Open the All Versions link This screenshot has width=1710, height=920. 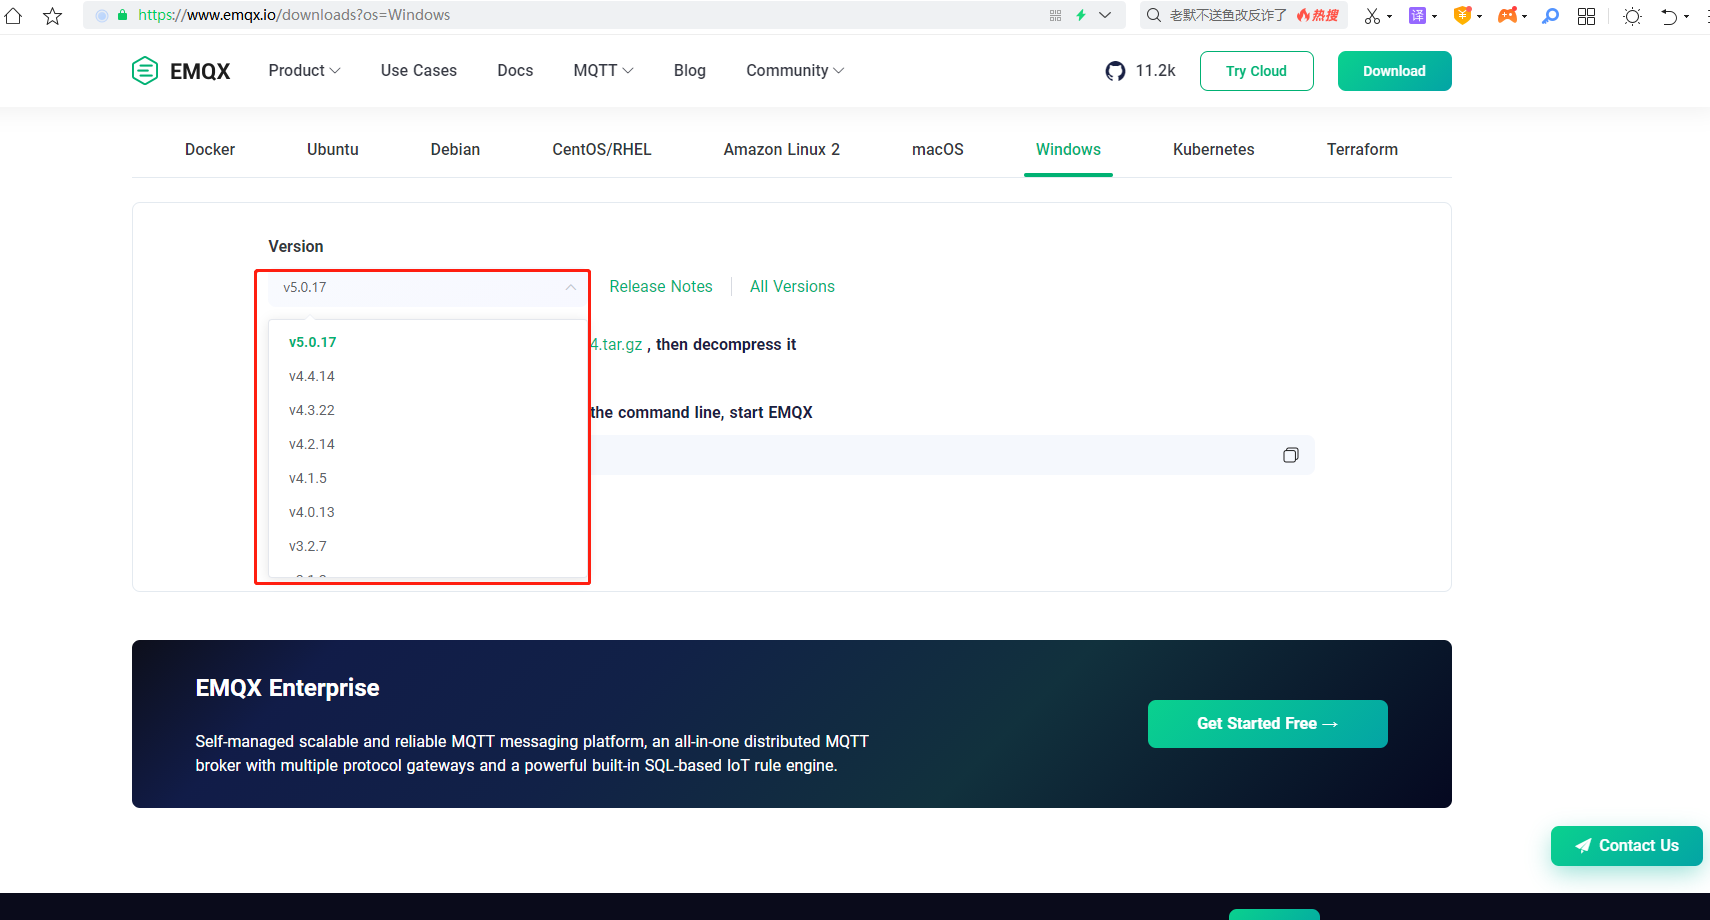(x=792, y=287)
